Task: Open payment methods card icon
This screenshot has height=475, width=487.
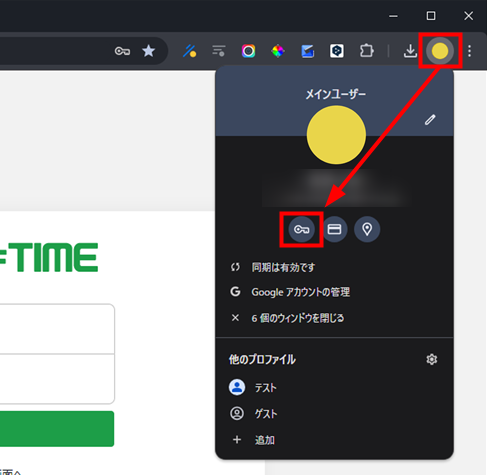Action: [x=334, y=229]
